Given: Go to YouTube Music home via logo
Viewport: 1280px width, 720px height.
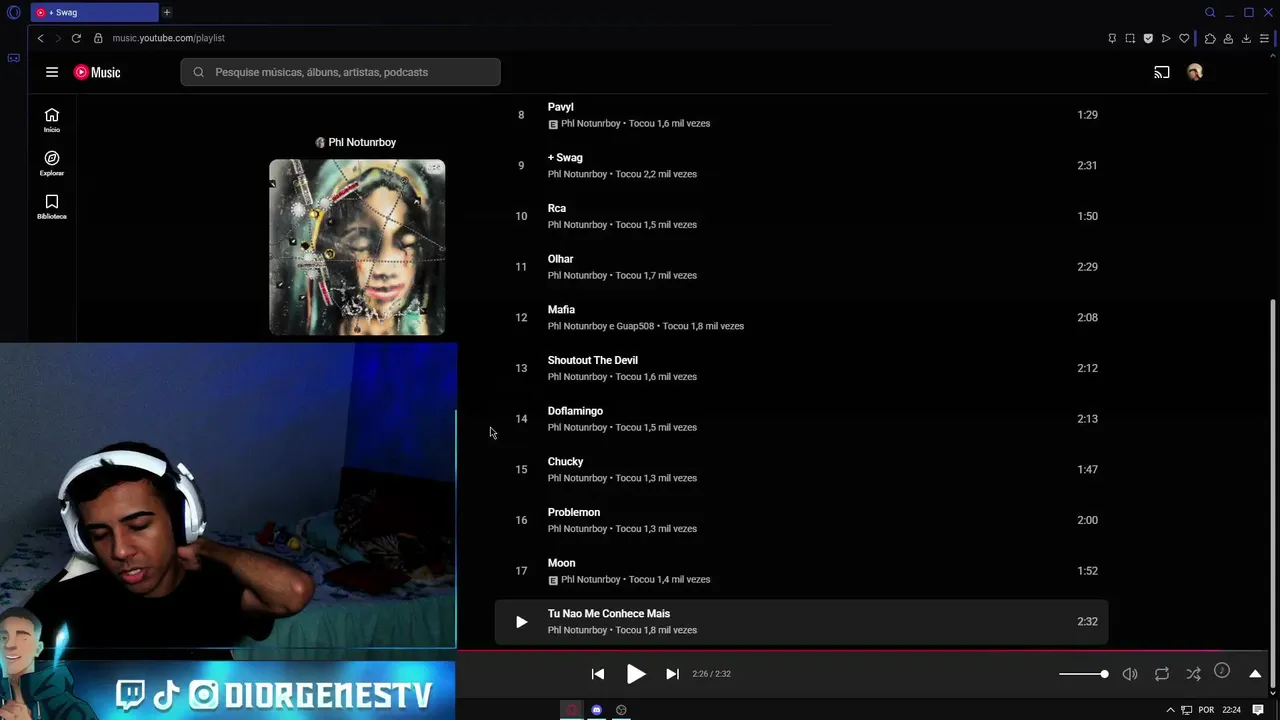Looking at the screenshot, I should 97,72.
